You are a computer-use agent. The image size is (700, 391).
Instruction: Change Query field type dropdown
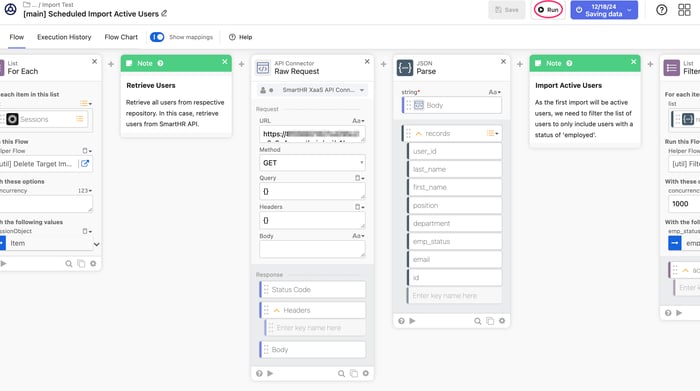[359, 178]
